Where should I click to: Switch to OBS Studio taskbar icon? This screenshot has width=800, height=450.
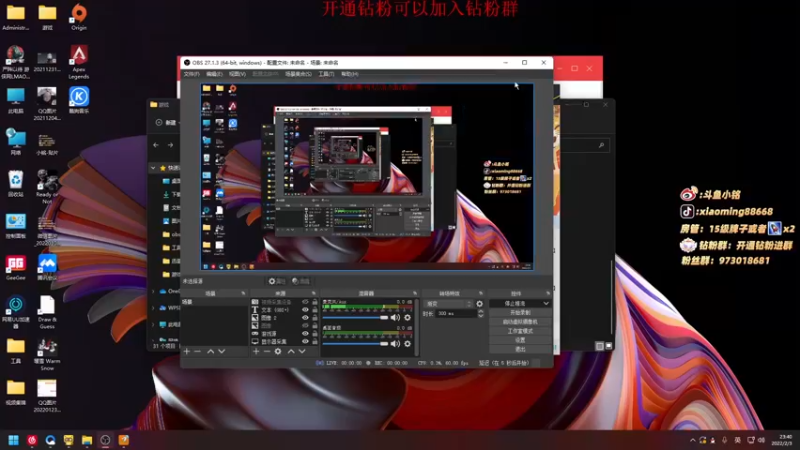(x=105, y=440)
